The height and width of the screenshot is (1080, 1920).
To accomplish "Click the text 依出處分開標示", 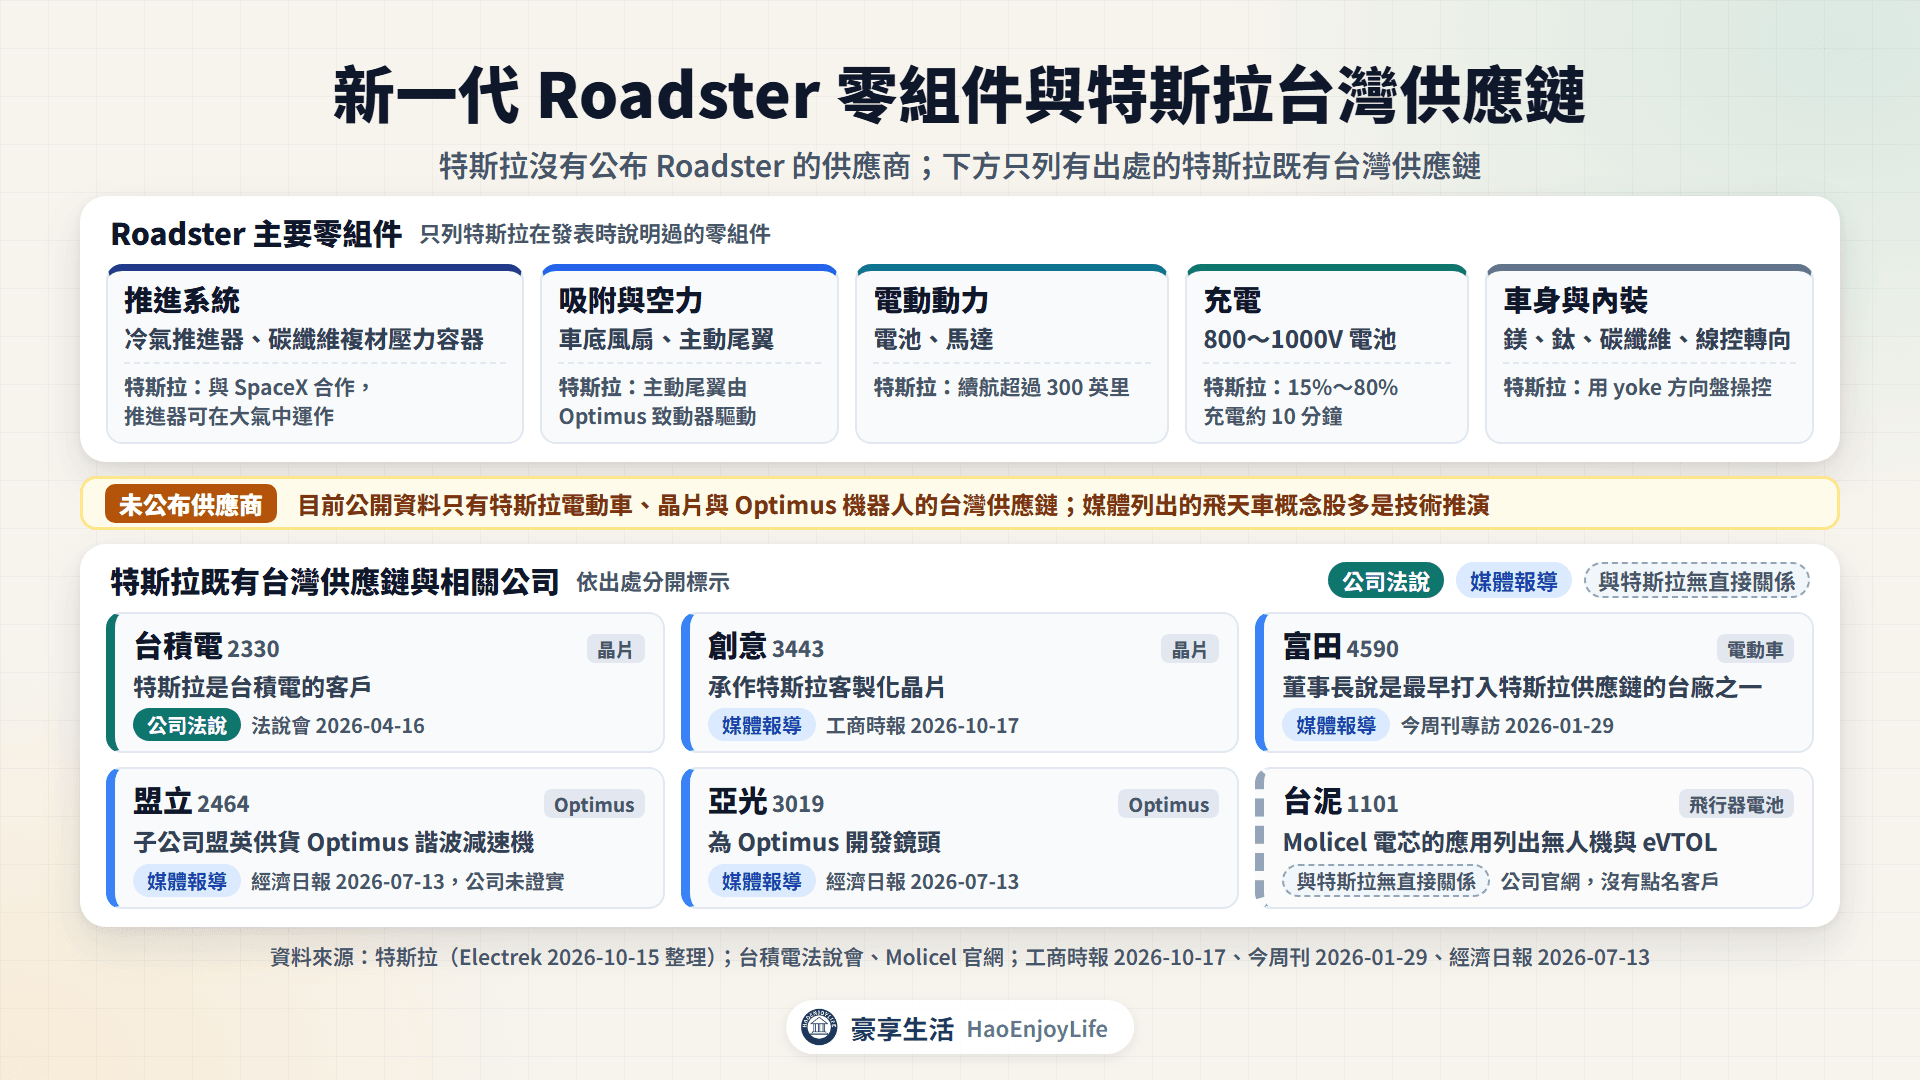I will click(653, 582).
